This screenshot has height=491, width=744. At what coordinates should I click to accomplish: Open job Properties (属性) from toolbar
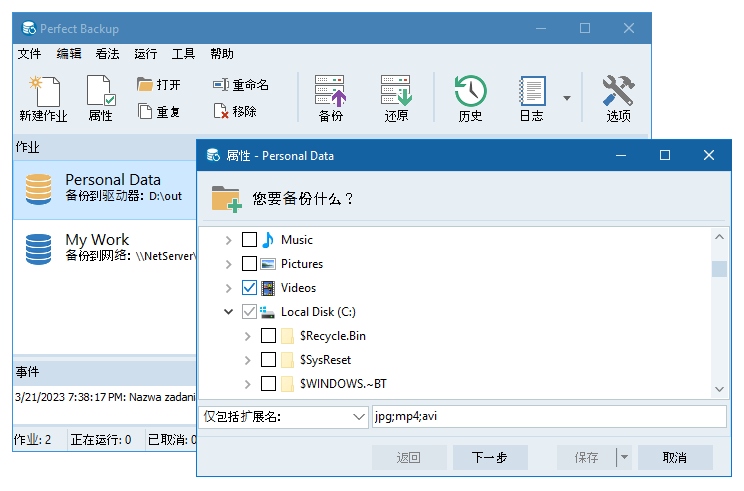pyautogui.click(x=101, y=98)
